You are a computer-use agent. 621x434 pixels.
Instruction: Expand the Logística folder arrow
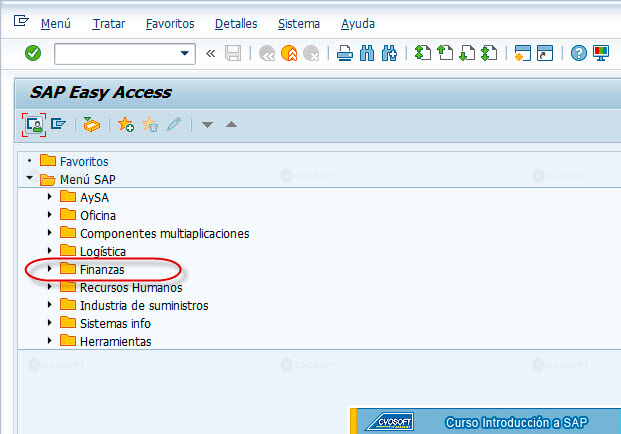pos(50,251)
